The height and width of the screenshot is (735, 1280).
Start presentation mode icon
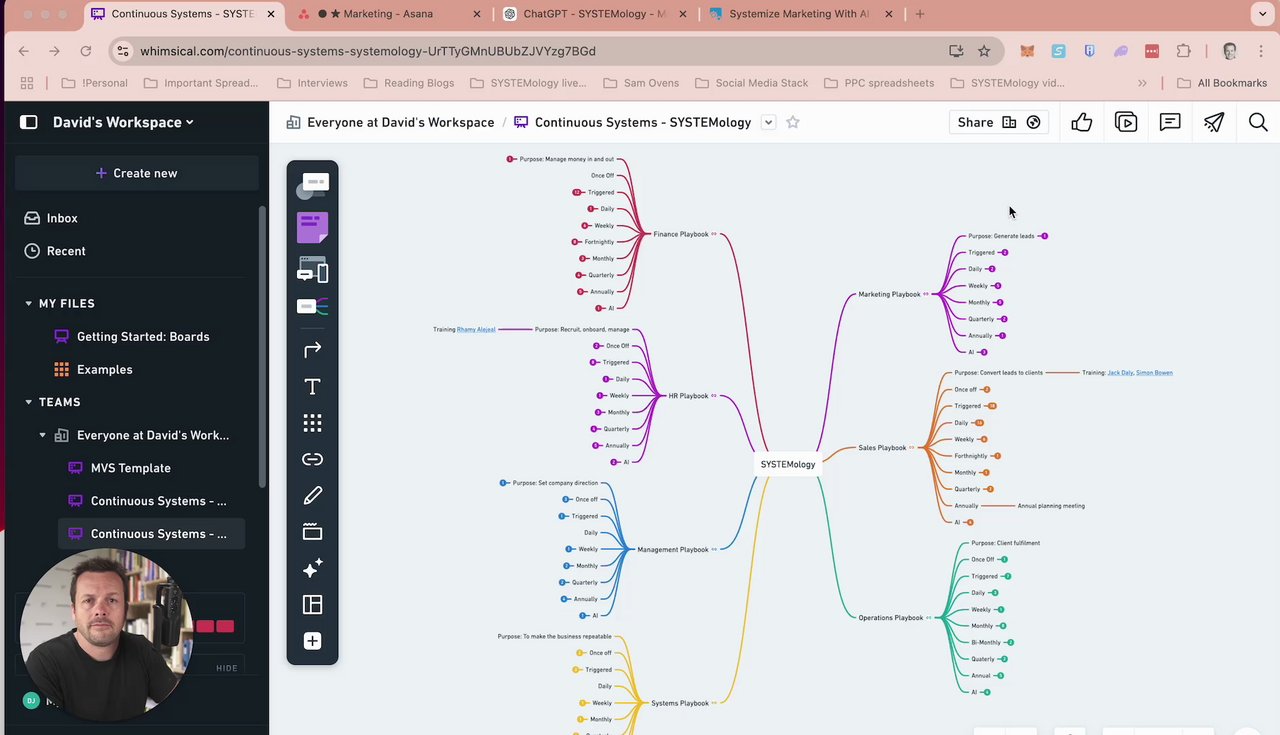(x=1126, y=122)
